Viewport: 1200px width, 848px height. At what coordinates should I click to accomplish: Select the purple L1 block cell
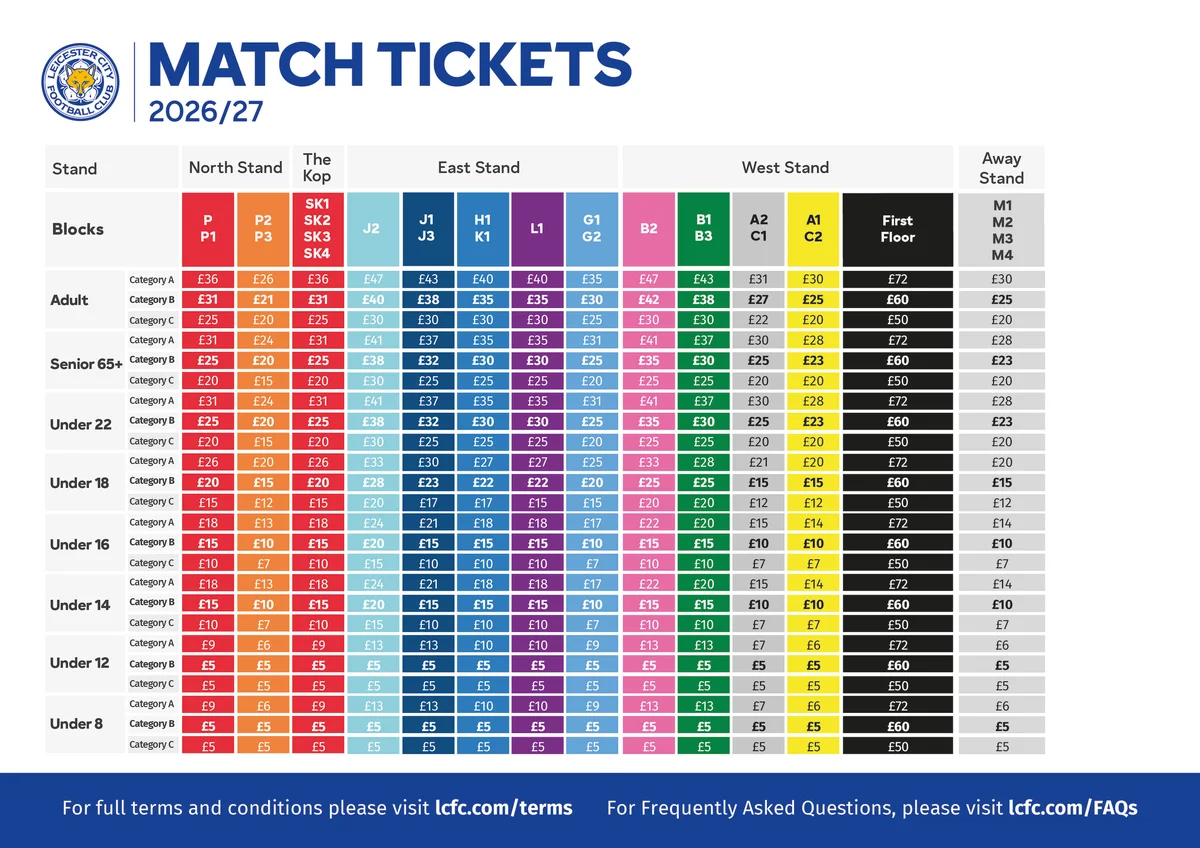point(537,229)
